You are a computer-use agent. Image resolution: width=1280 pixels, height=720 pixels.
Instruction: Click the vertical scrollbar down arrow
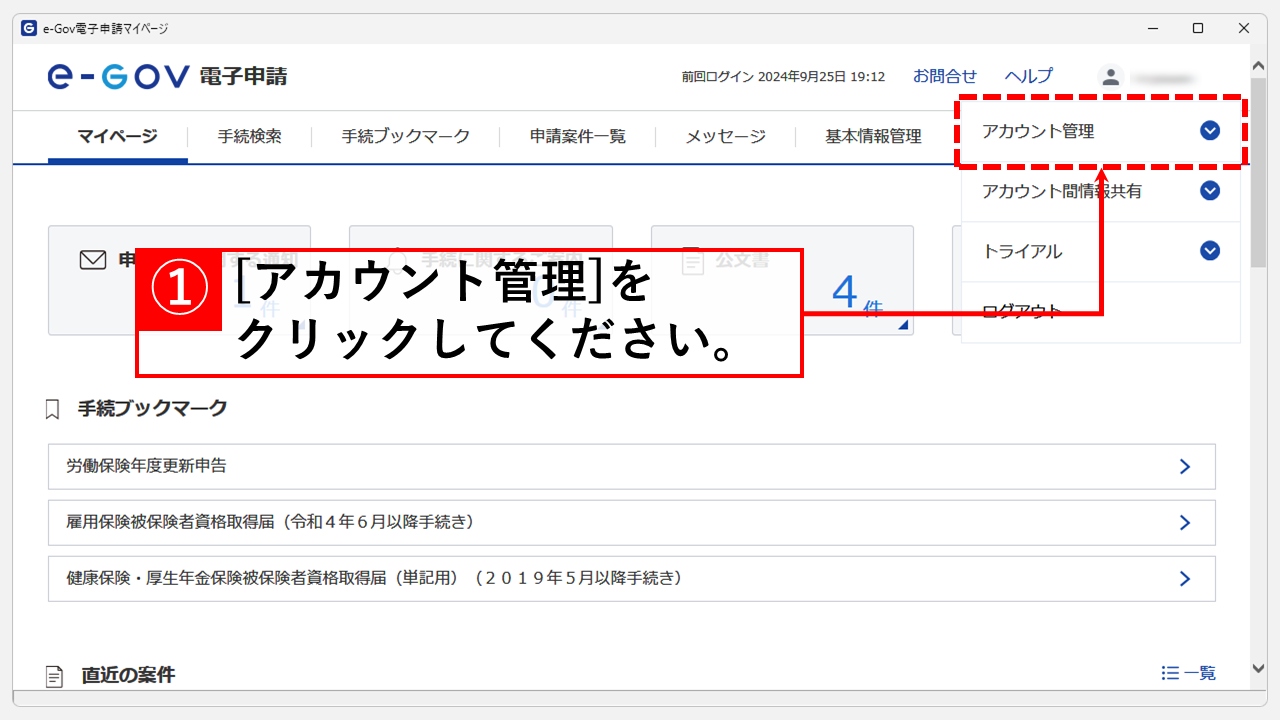1259,668
